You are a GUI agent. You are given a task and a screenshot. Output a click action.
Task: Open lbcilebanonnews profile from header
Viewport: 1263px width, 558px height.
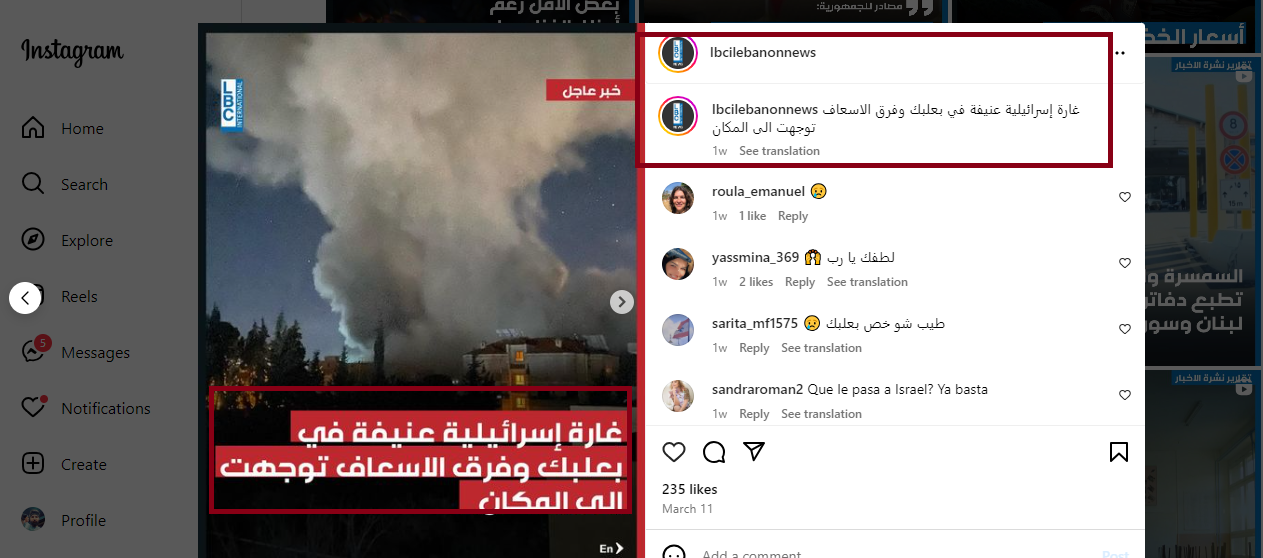[762, 53]
